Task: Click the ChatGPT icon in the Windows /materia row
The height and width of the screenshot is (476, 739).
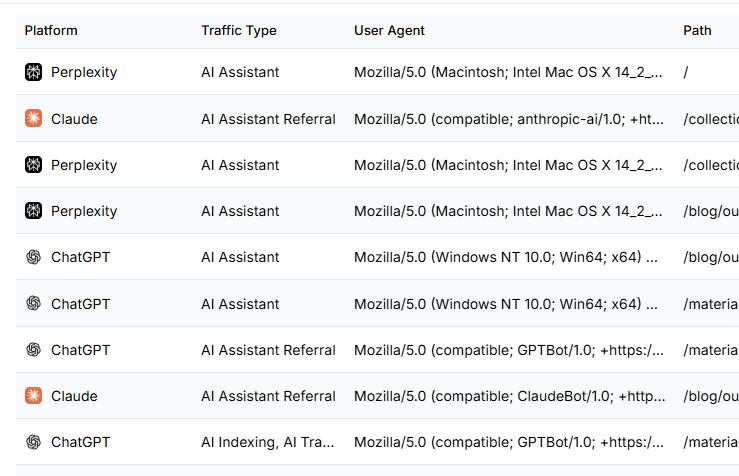Action: point(33,304)
